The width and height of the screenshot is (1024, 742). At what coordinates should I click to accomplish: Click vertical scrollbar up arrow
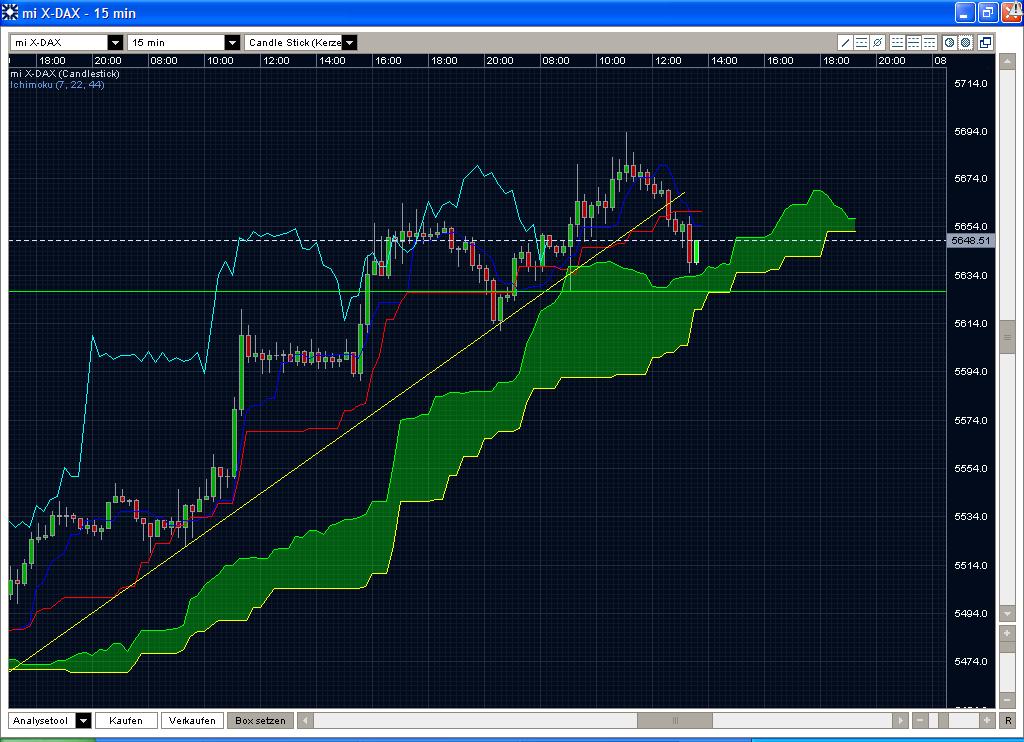(x=1006, y=61)
